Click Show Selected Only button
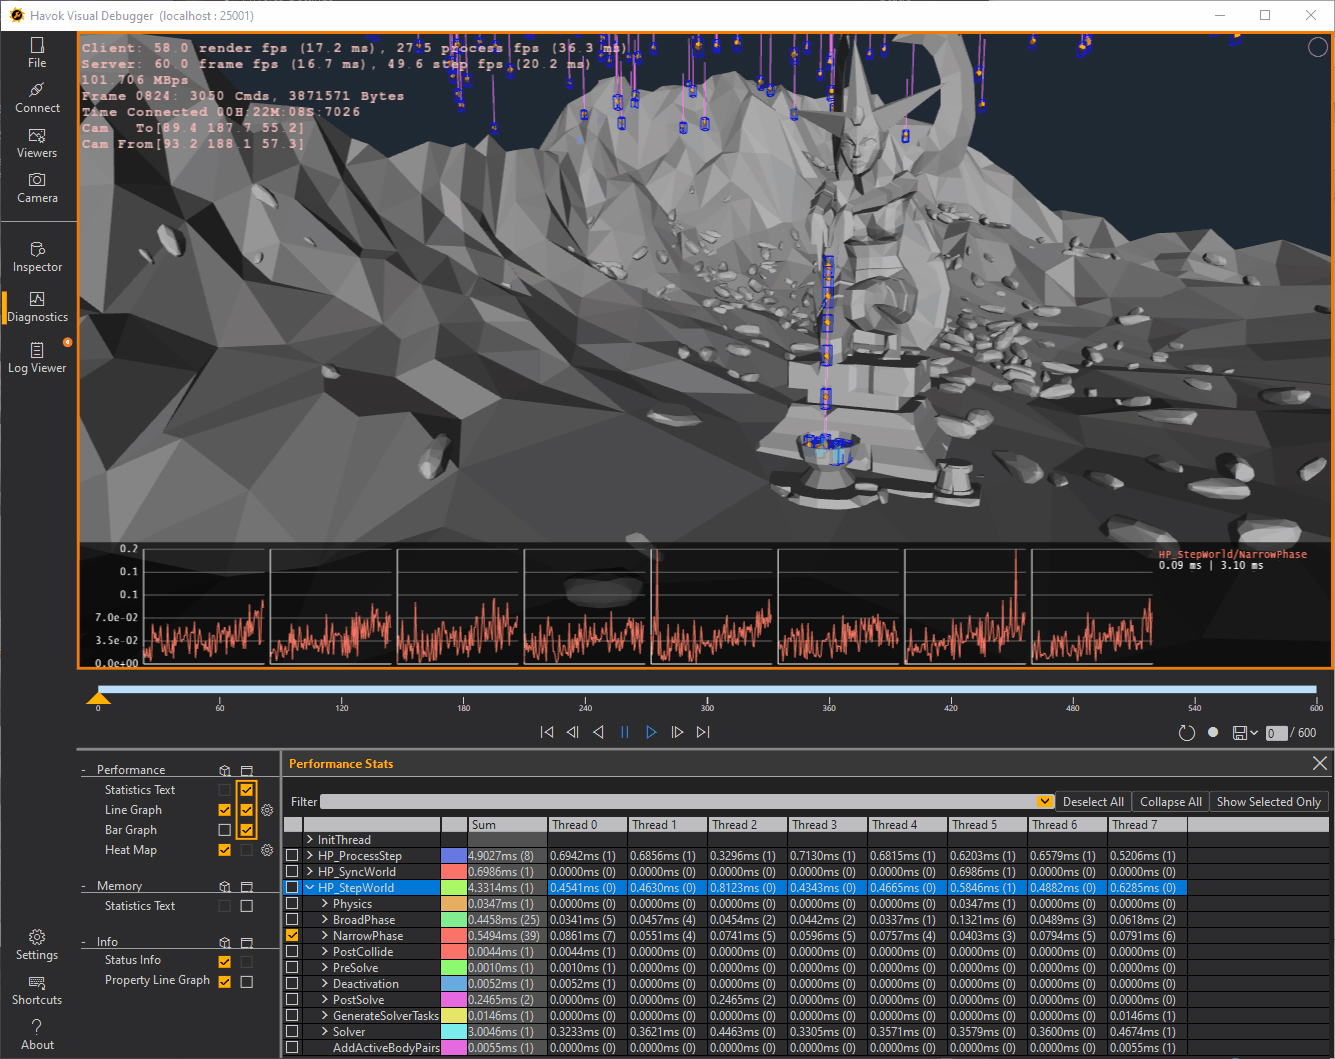Screen dimensions: 1335x1059 tap(1268, 802)
